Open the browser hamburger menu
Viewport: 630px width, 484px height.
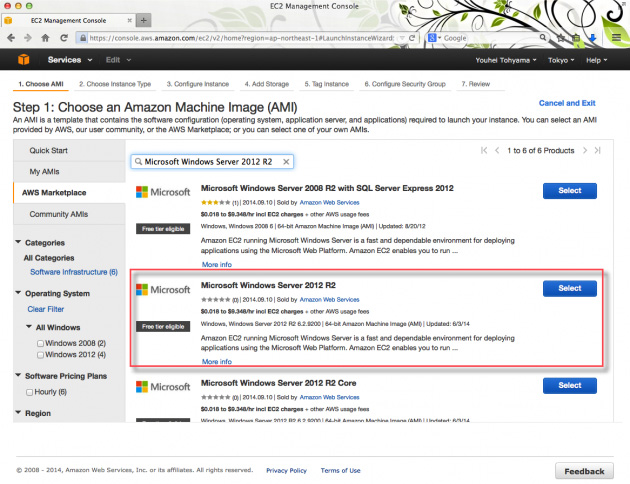pos(616,38)
